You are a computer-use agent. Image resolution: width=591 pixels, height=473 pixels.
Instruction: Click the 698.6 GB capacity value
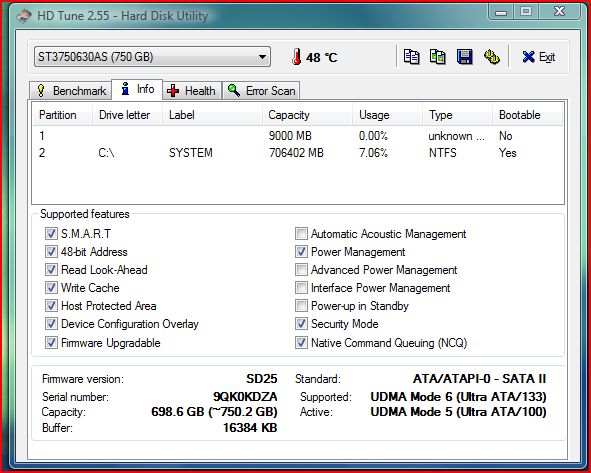(214, 412)
